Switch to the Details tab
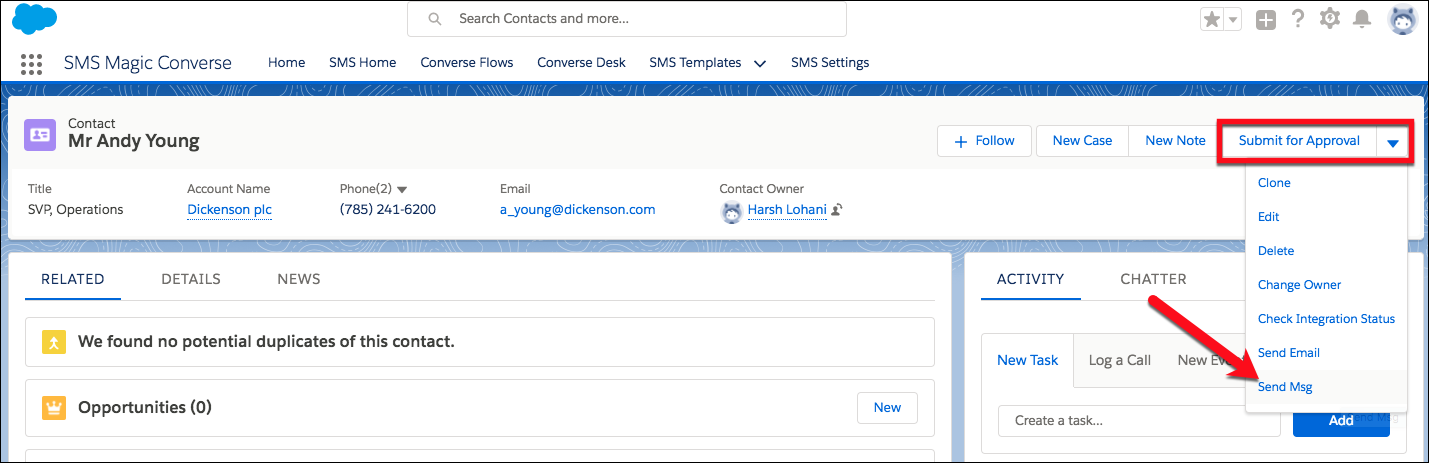 coord(191,279)
